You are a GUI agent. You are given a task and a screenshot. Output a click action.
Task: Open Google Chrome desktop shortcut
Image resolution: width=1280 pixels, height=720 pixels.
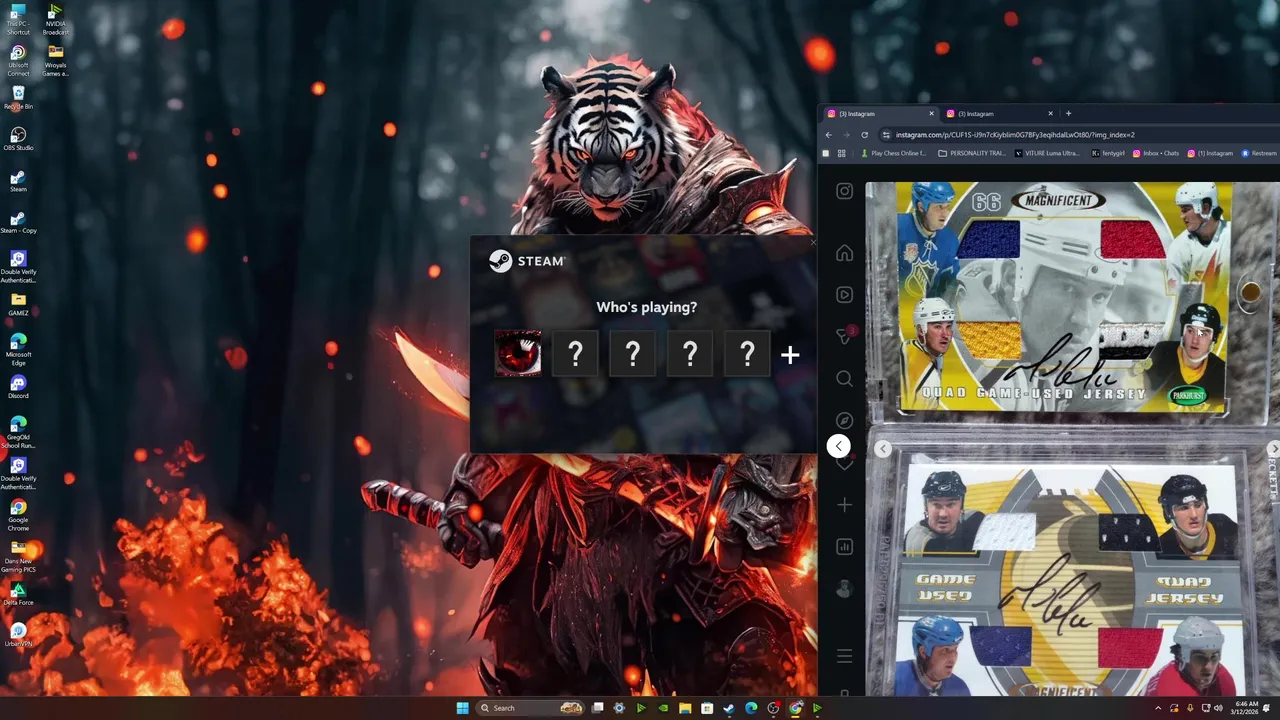[x=18, y=514]
